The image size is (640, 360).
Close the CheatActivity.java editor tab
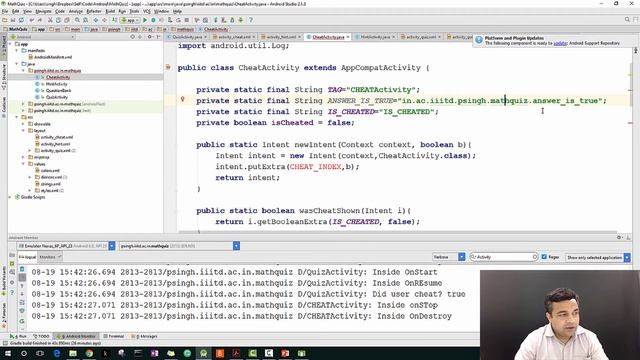348,37
